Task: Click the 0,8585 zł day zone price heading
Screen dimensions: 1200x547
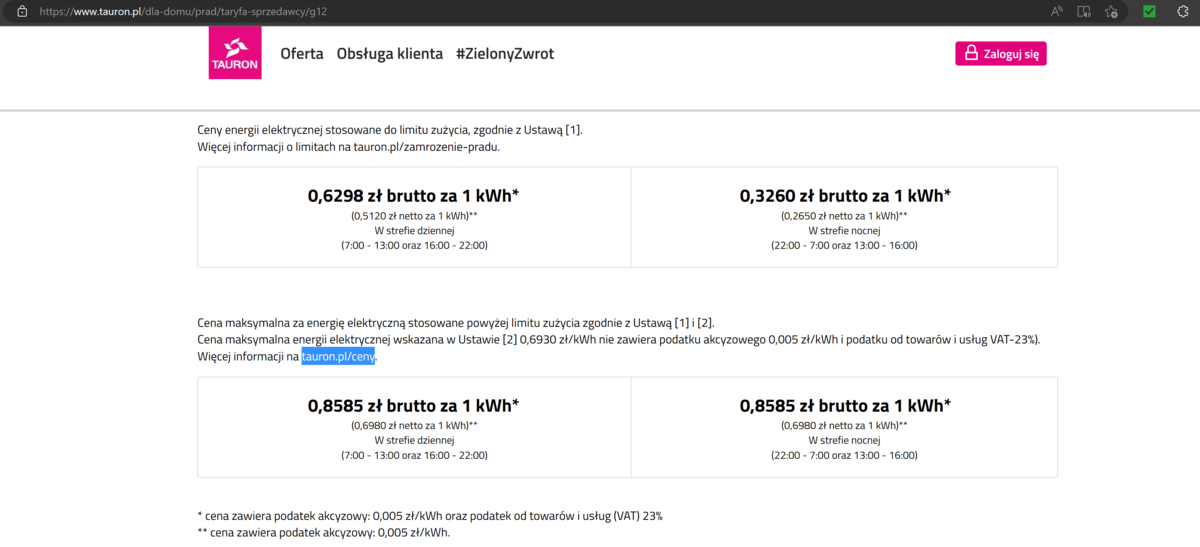Action: pyautogui.click(x=413, y=406)
